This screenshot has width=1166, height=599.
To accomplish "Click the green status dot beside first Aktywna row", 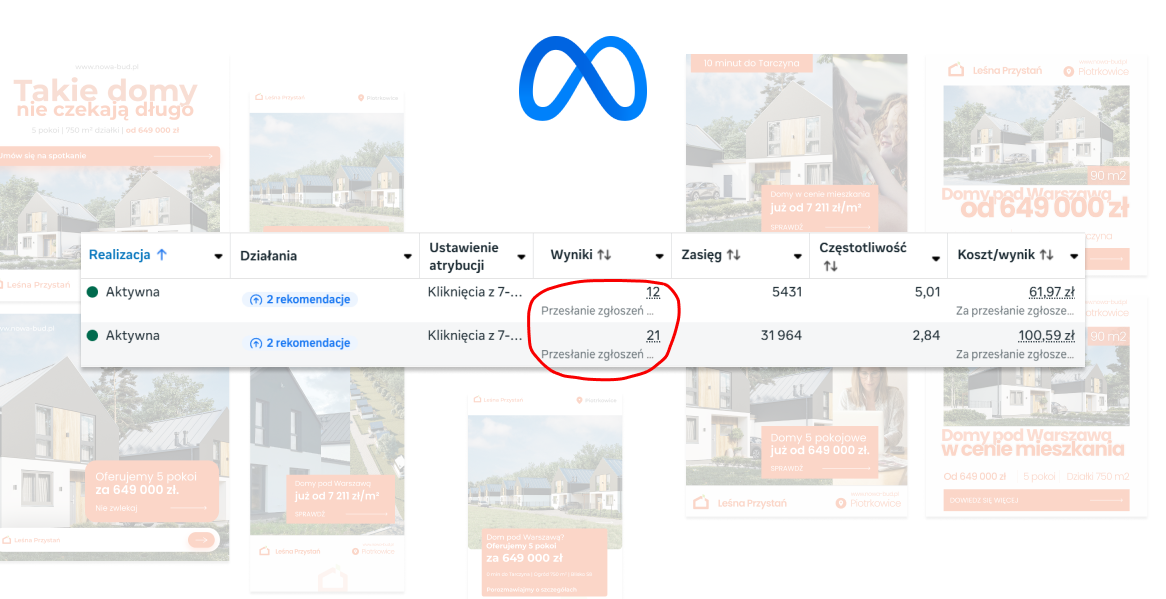I will [94, 292].
